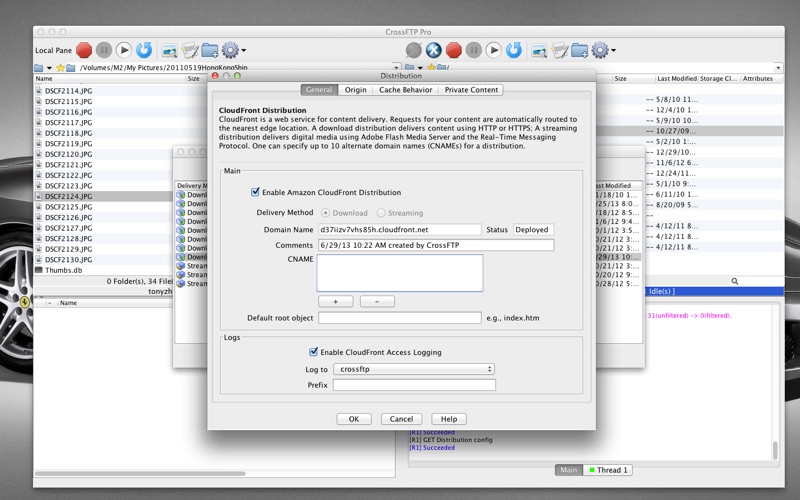Open the Private Content tab

click(x=471, y=90)
